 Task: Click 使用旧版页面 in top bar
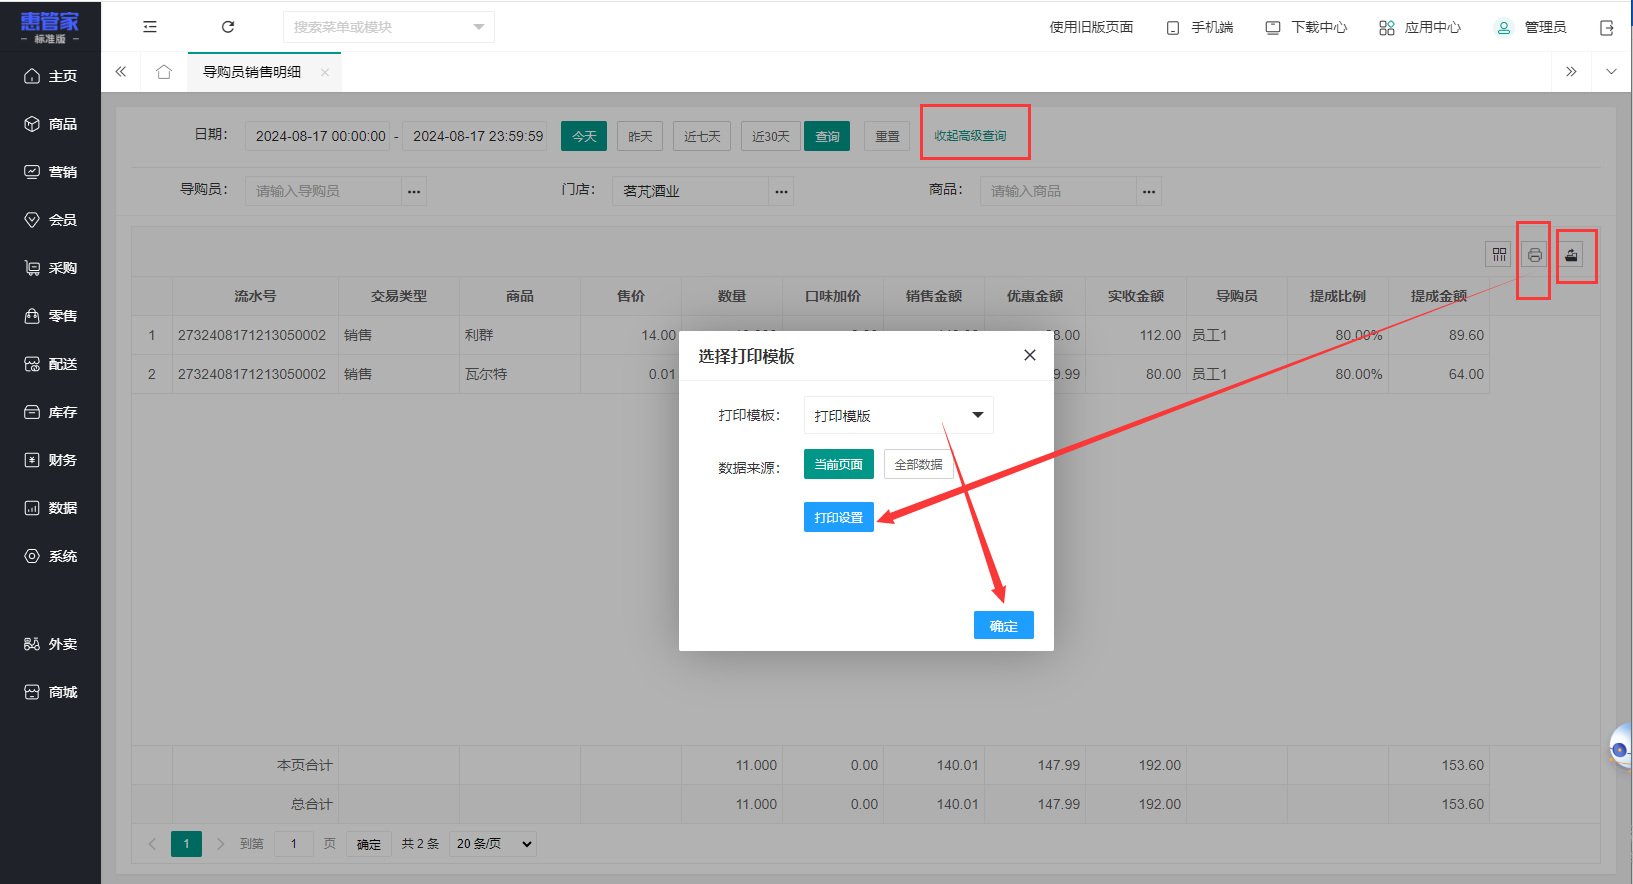[x=1091, y=27]
